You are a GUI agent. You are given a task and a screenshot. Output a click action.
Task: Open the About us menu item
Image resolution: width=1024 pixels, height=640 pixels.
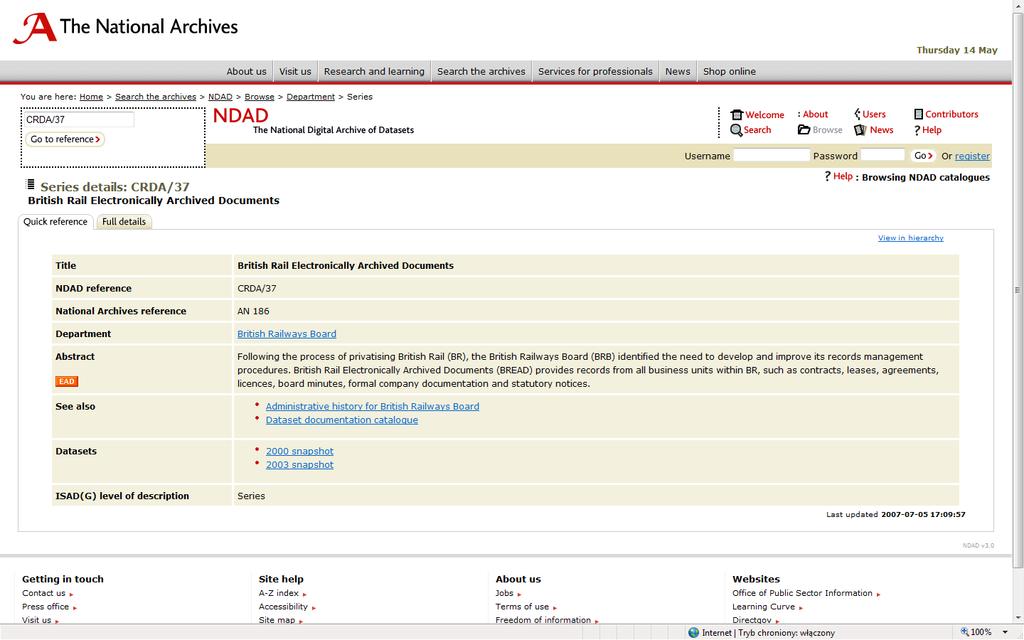pos(246,72)
